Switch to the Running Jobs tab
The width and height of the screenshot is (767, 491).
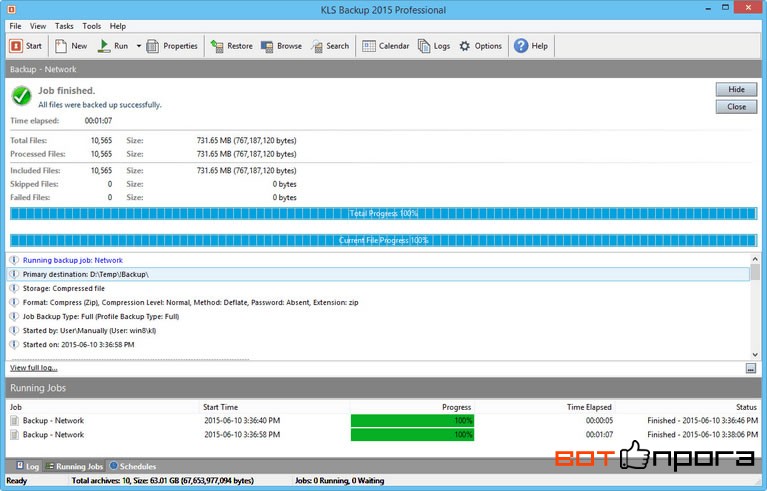[x=74, y=466]
